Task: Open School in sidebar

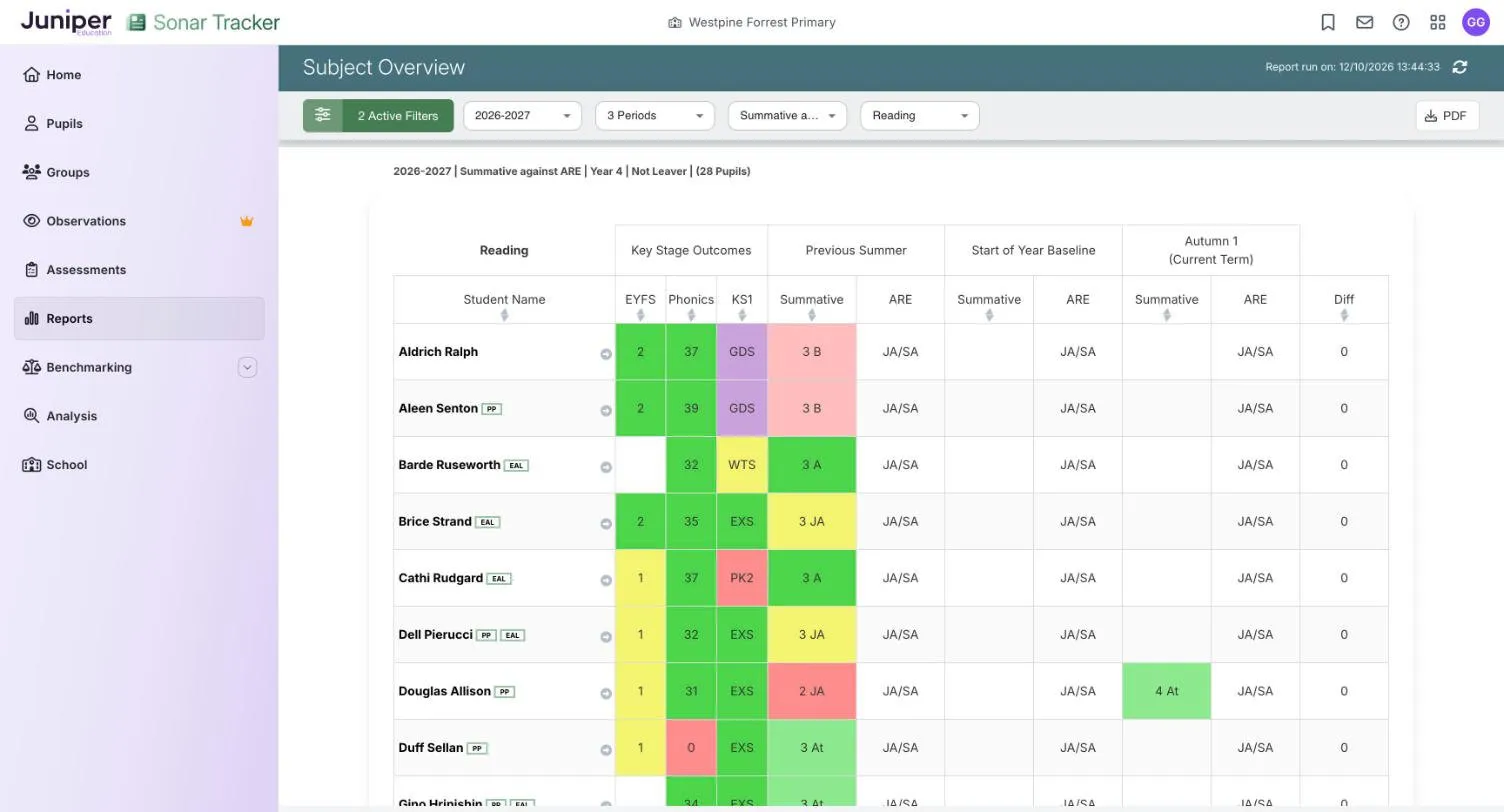Action: tap(139, 465)
